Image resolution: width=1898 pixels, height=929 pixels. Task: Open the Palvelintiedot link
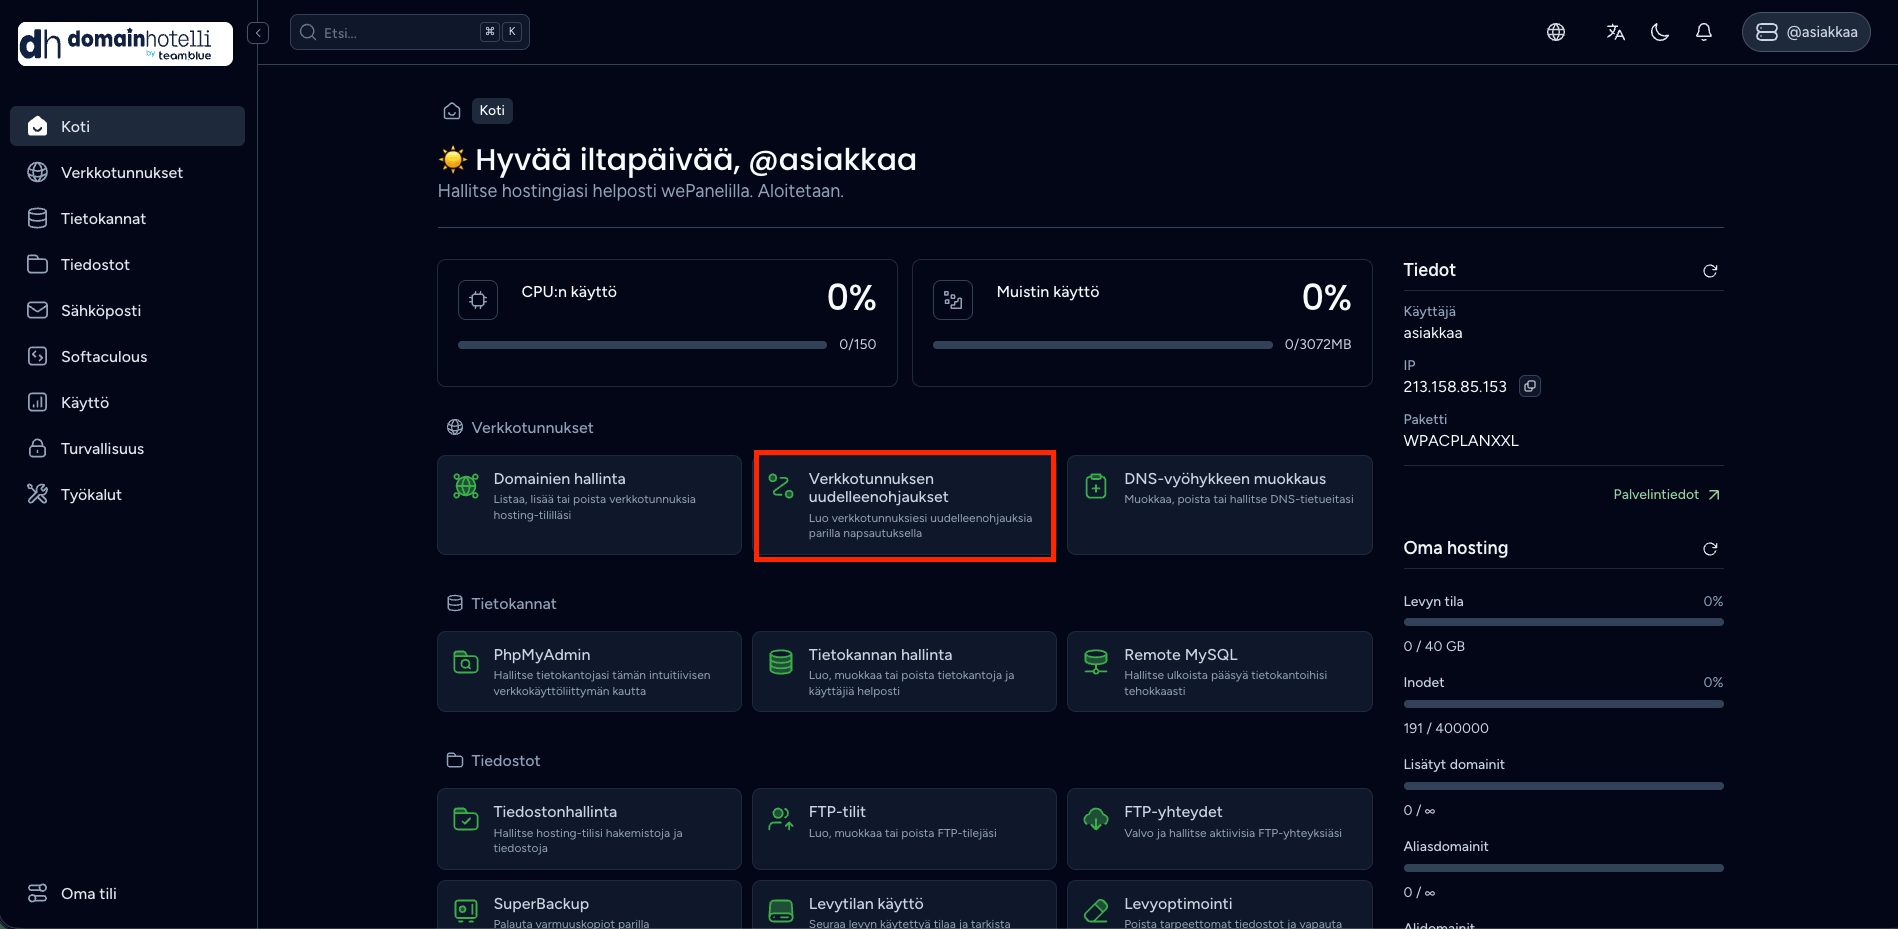point(1666,495)
